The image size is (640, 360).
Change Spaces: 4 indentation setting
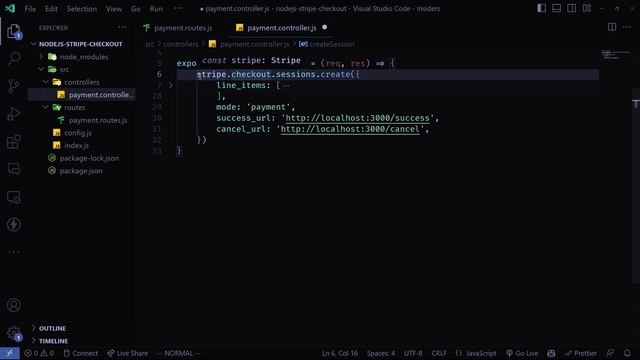pyautogui.click(x=380, y=353)
